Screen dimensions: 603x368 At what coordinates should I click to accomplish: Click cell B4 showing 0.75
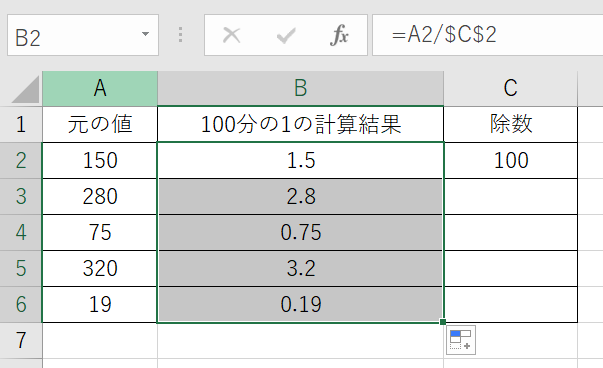point(301,233)
